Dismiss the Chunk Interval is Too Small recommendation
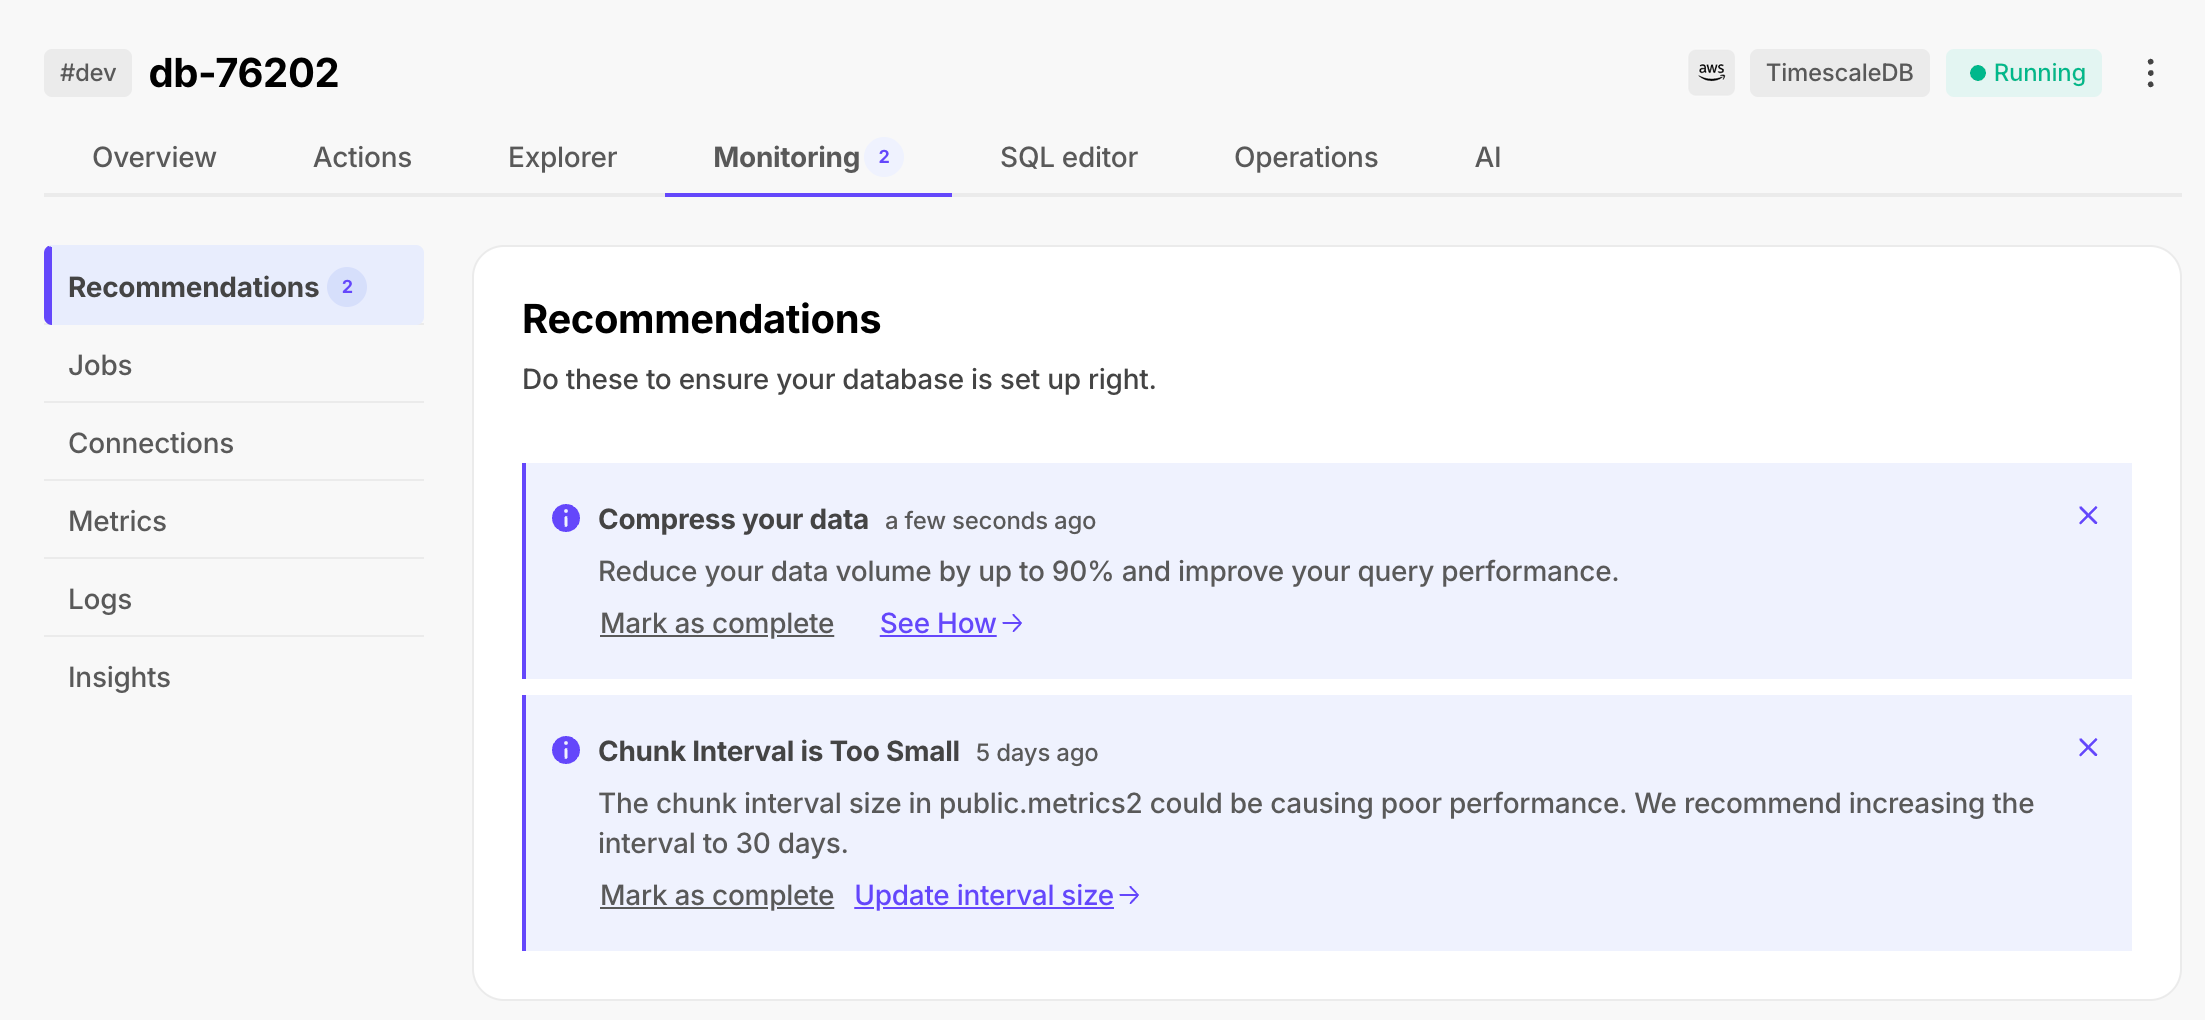The height and width of the screenshot is (1020, 2205). [x=2088, y=748]
